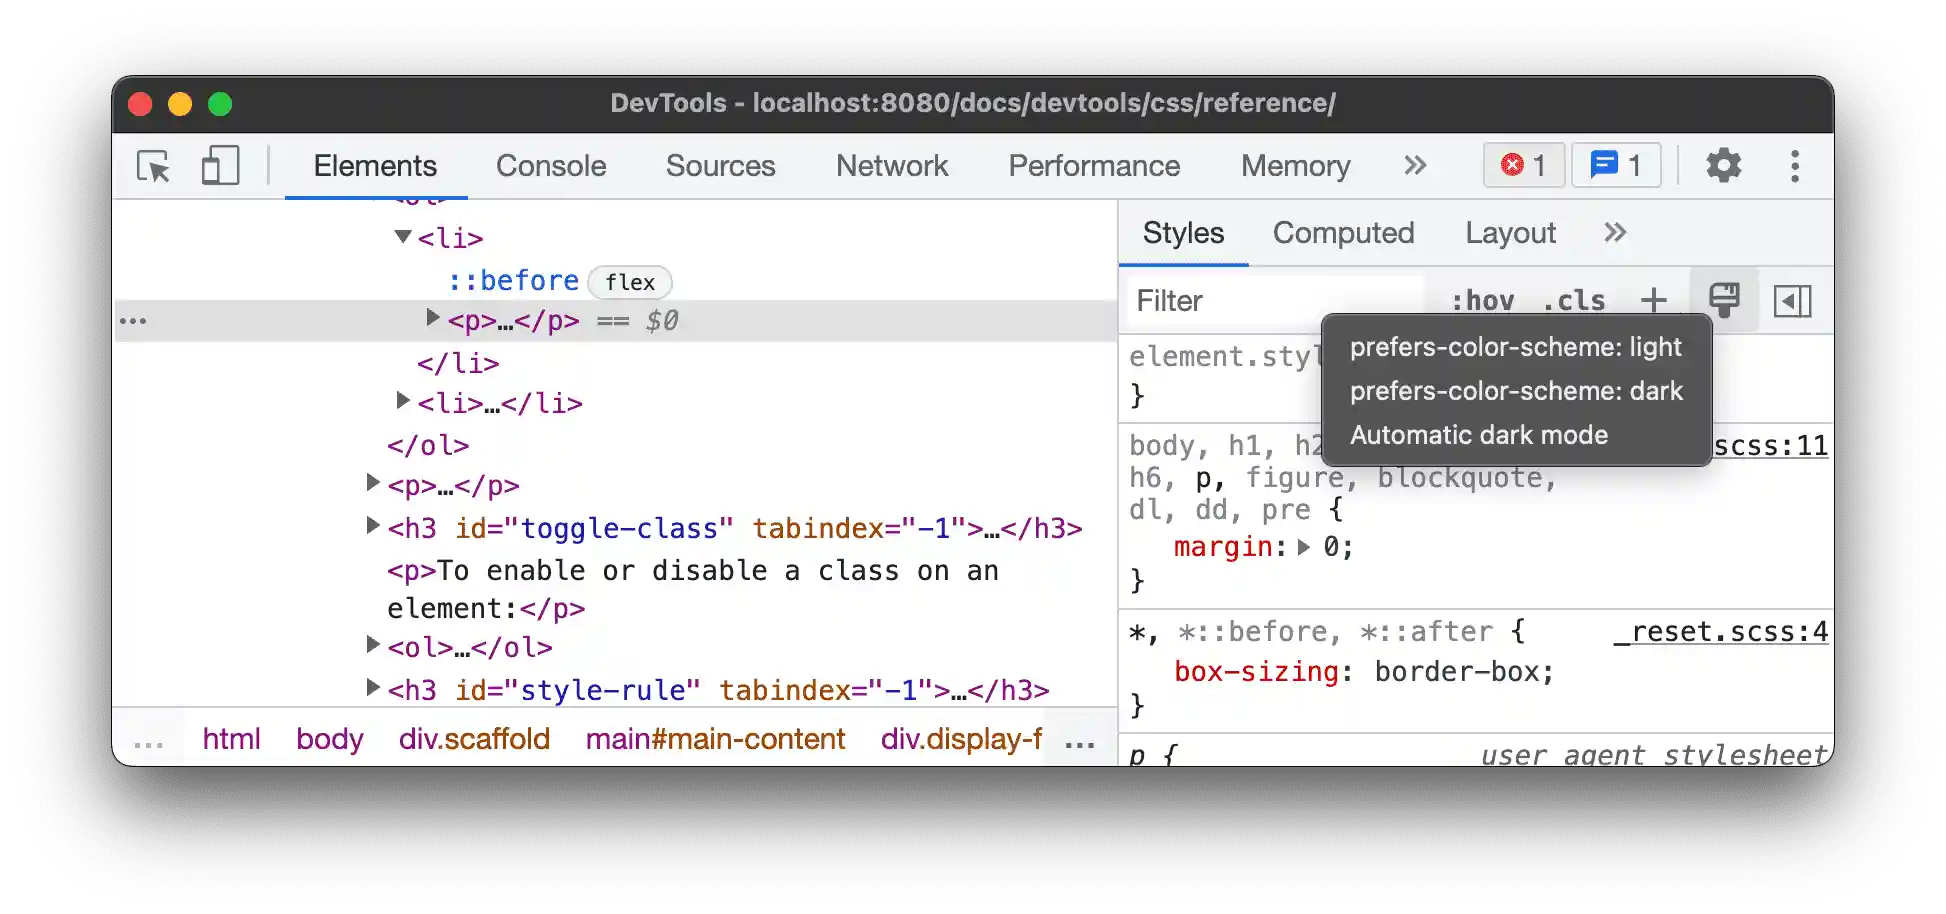This screenshot has width=1946, height=914.
Task: Toggle the Styles sidebar pane layout icon
Action: pos(1793,300)
